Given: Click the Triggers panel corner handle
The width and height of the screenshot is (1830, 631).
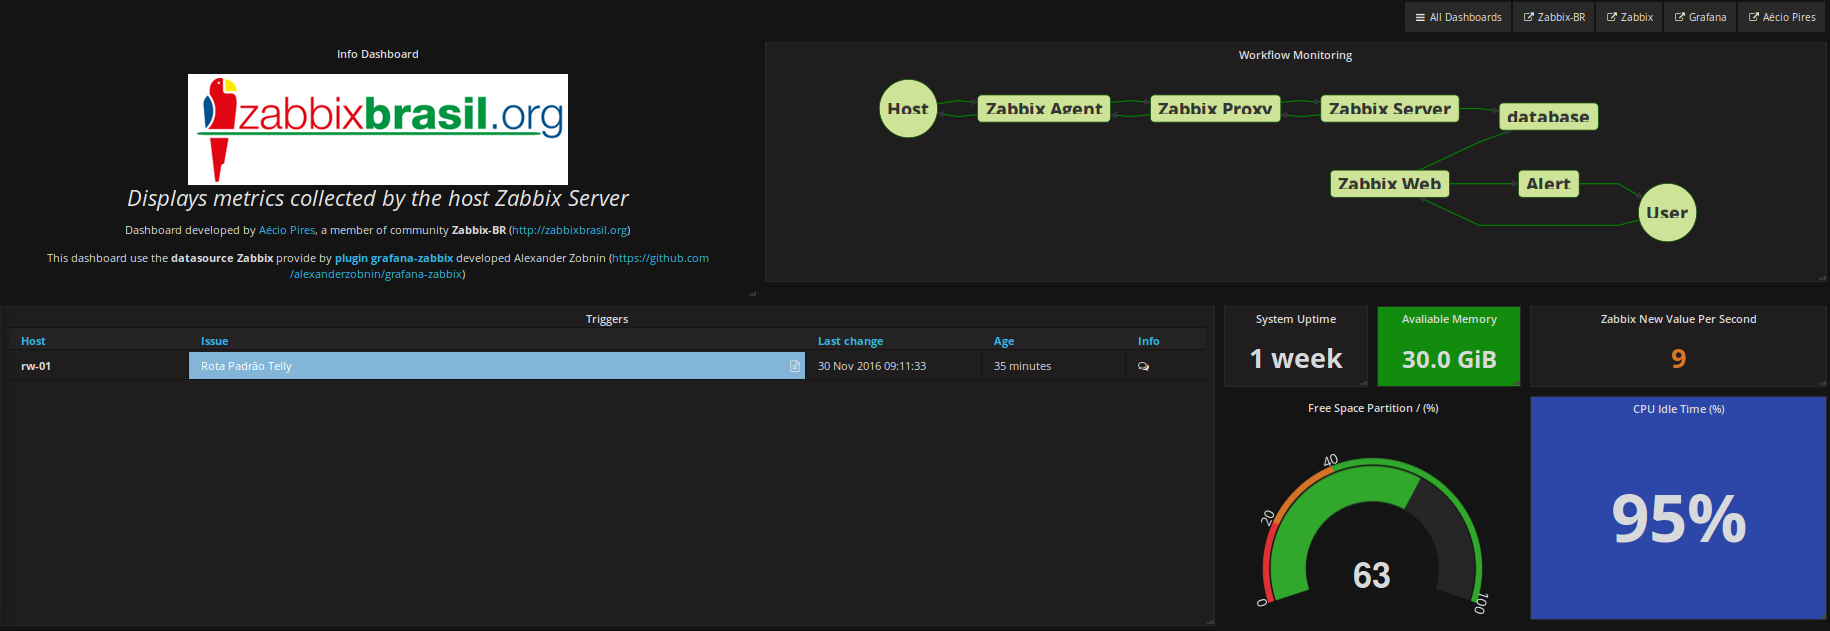Looking at the screenshot, I should 1210,621.
